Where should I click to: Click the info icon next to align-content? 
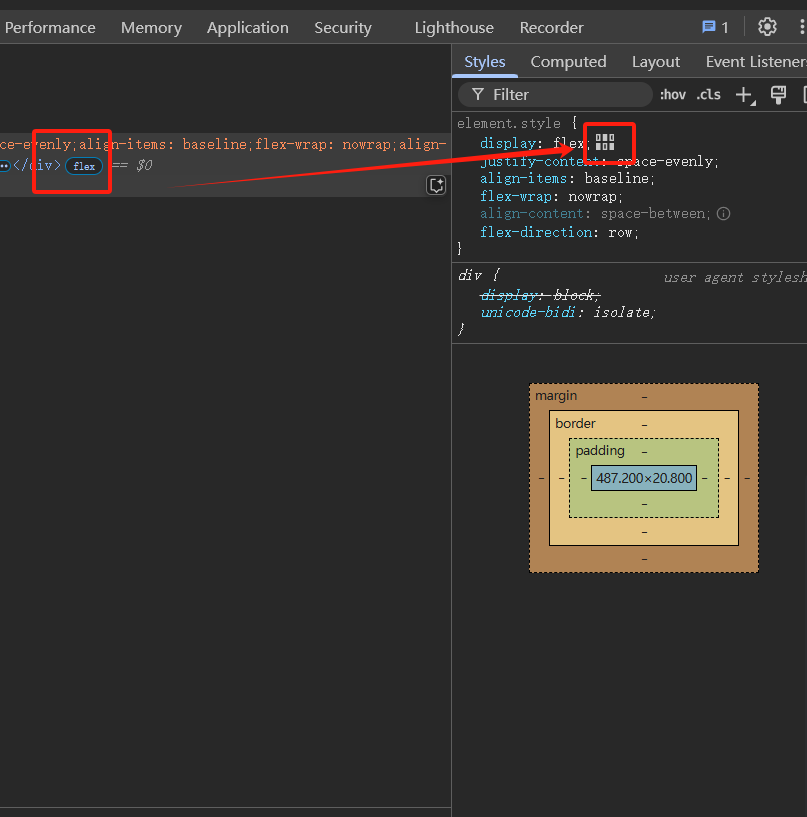[723, 214]
